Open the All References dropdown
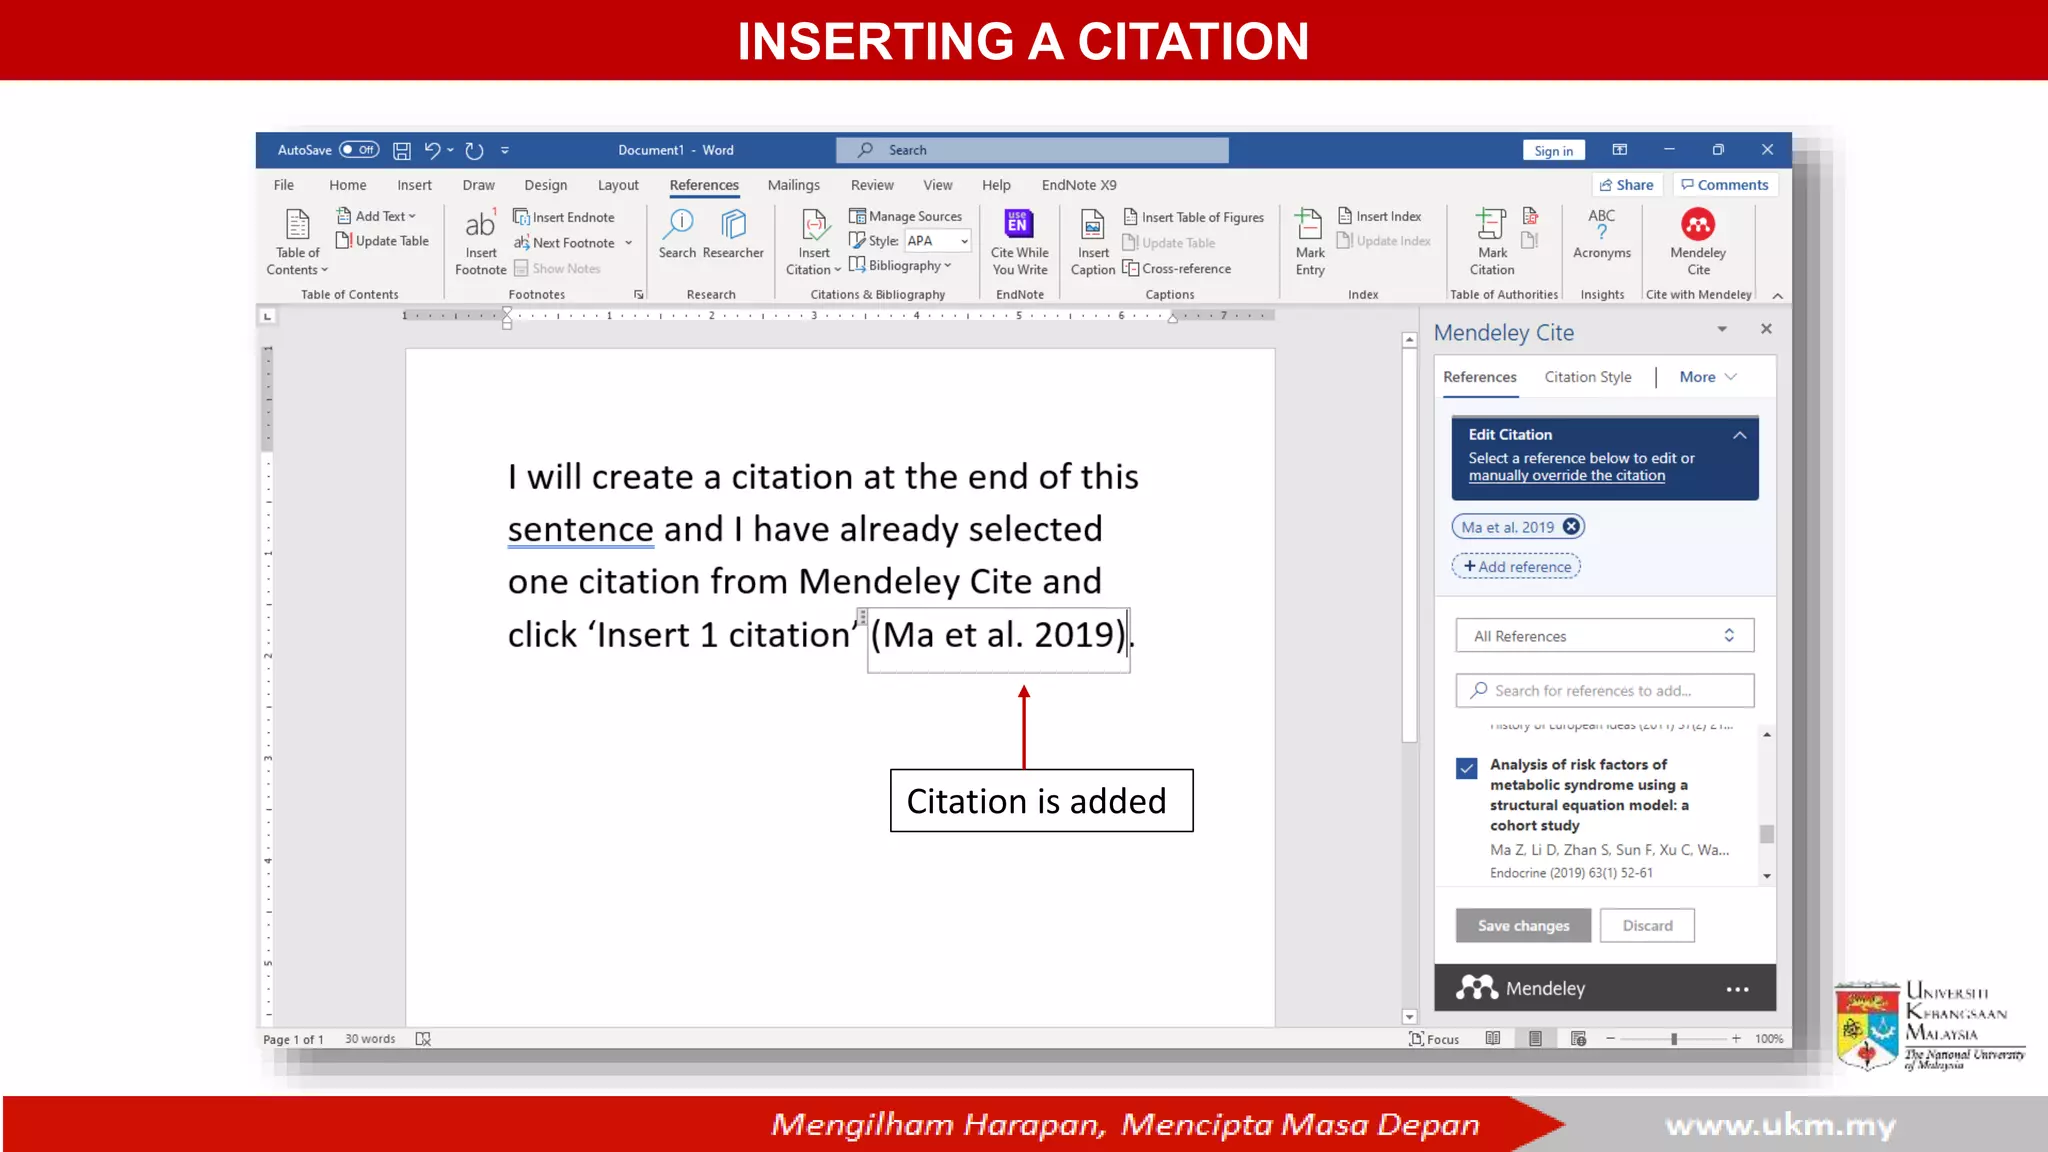This screenshot has width=2048, height=1152. pyautogui.click(x=1604, y=636)
